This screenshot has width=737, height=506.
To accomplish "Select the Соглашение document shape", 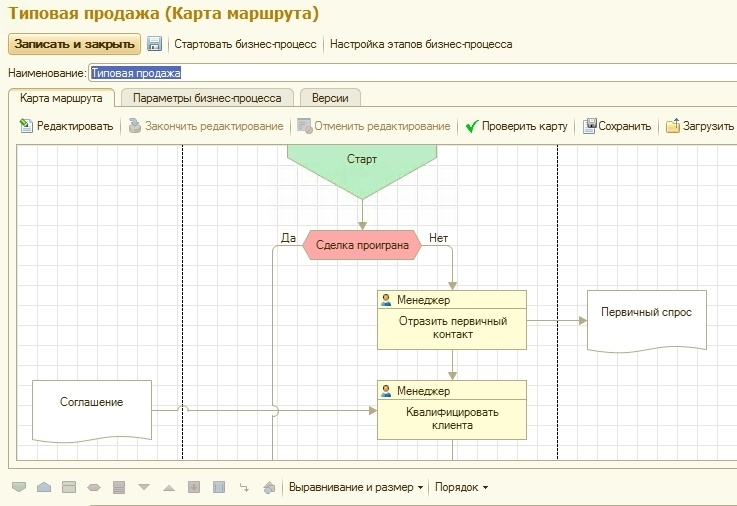I will [x=92, y=412].
